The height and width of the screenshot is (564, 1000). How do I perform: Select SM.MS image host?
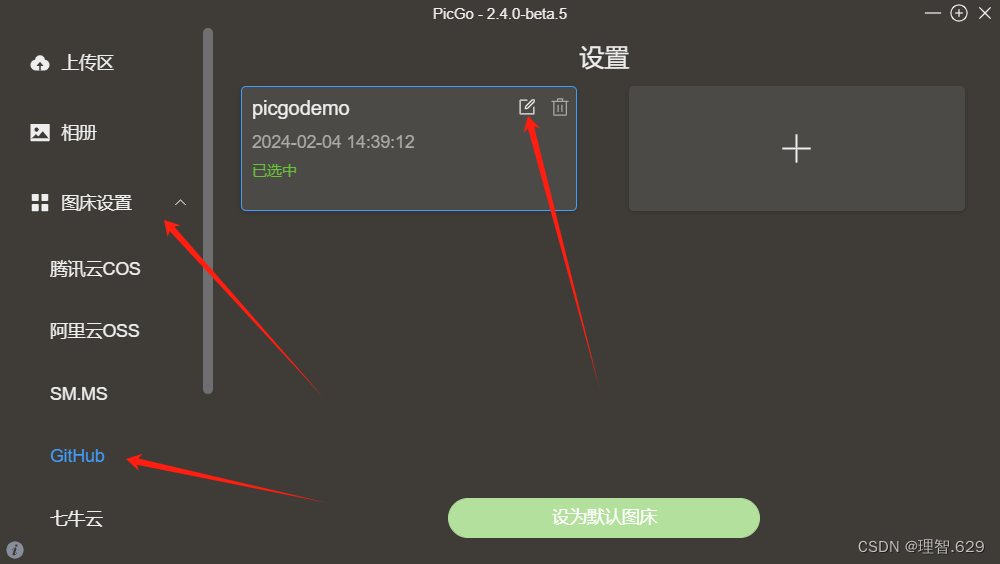click(x=78, y=394)
